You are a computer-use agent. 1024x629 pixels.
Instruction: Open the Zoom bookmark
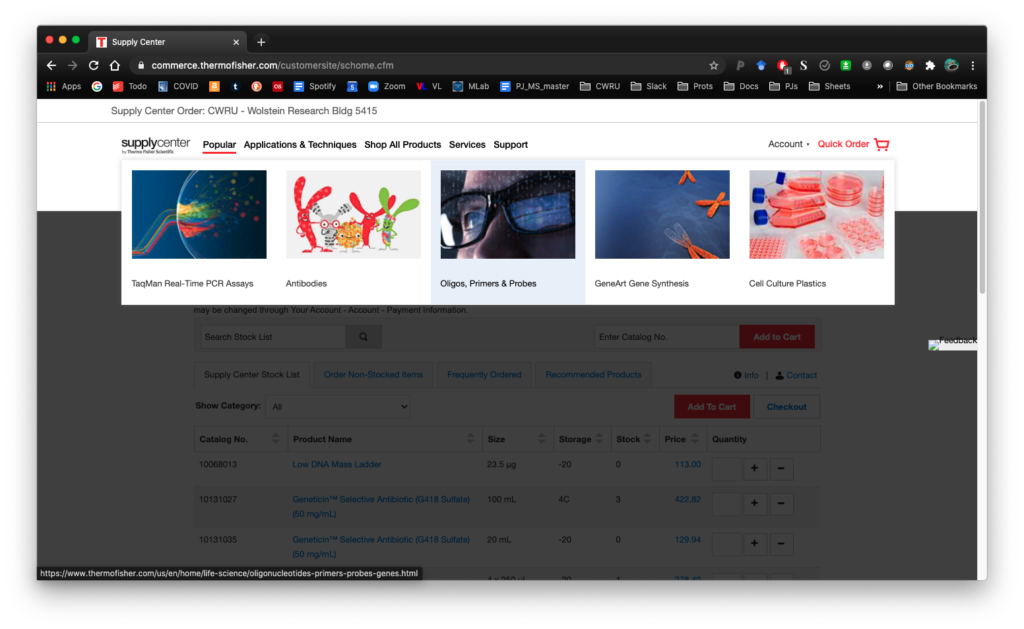(x=387, y=86)
